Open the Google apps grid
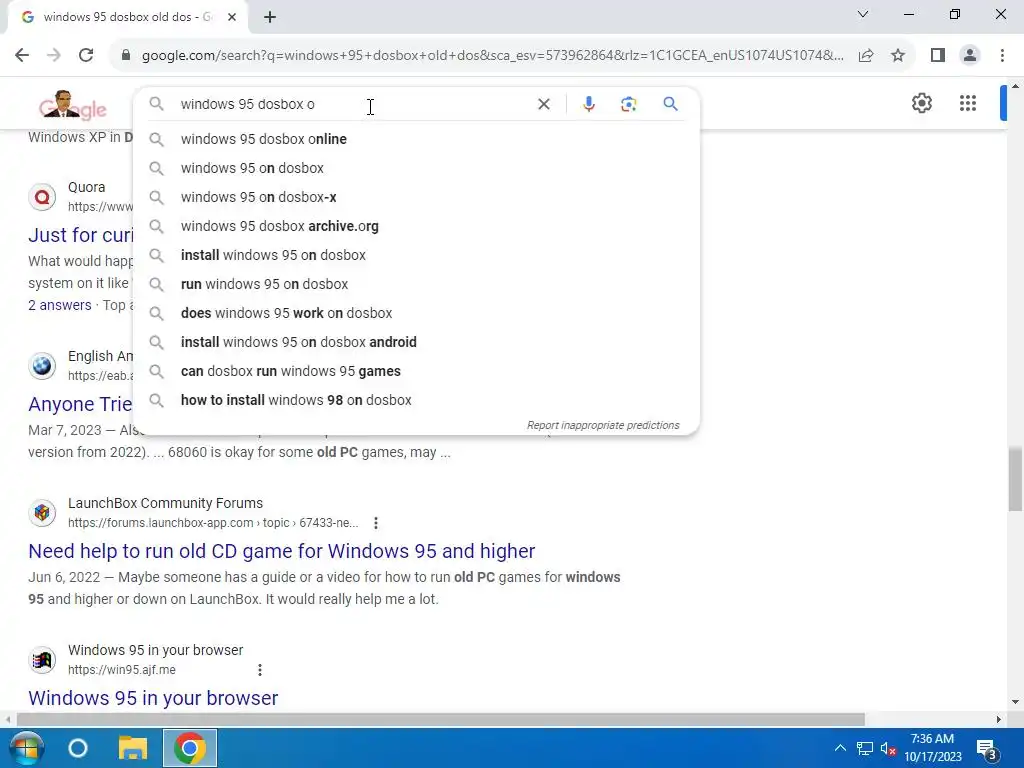Viewport: 1024px width, 768px height. [x=968, y=103]
